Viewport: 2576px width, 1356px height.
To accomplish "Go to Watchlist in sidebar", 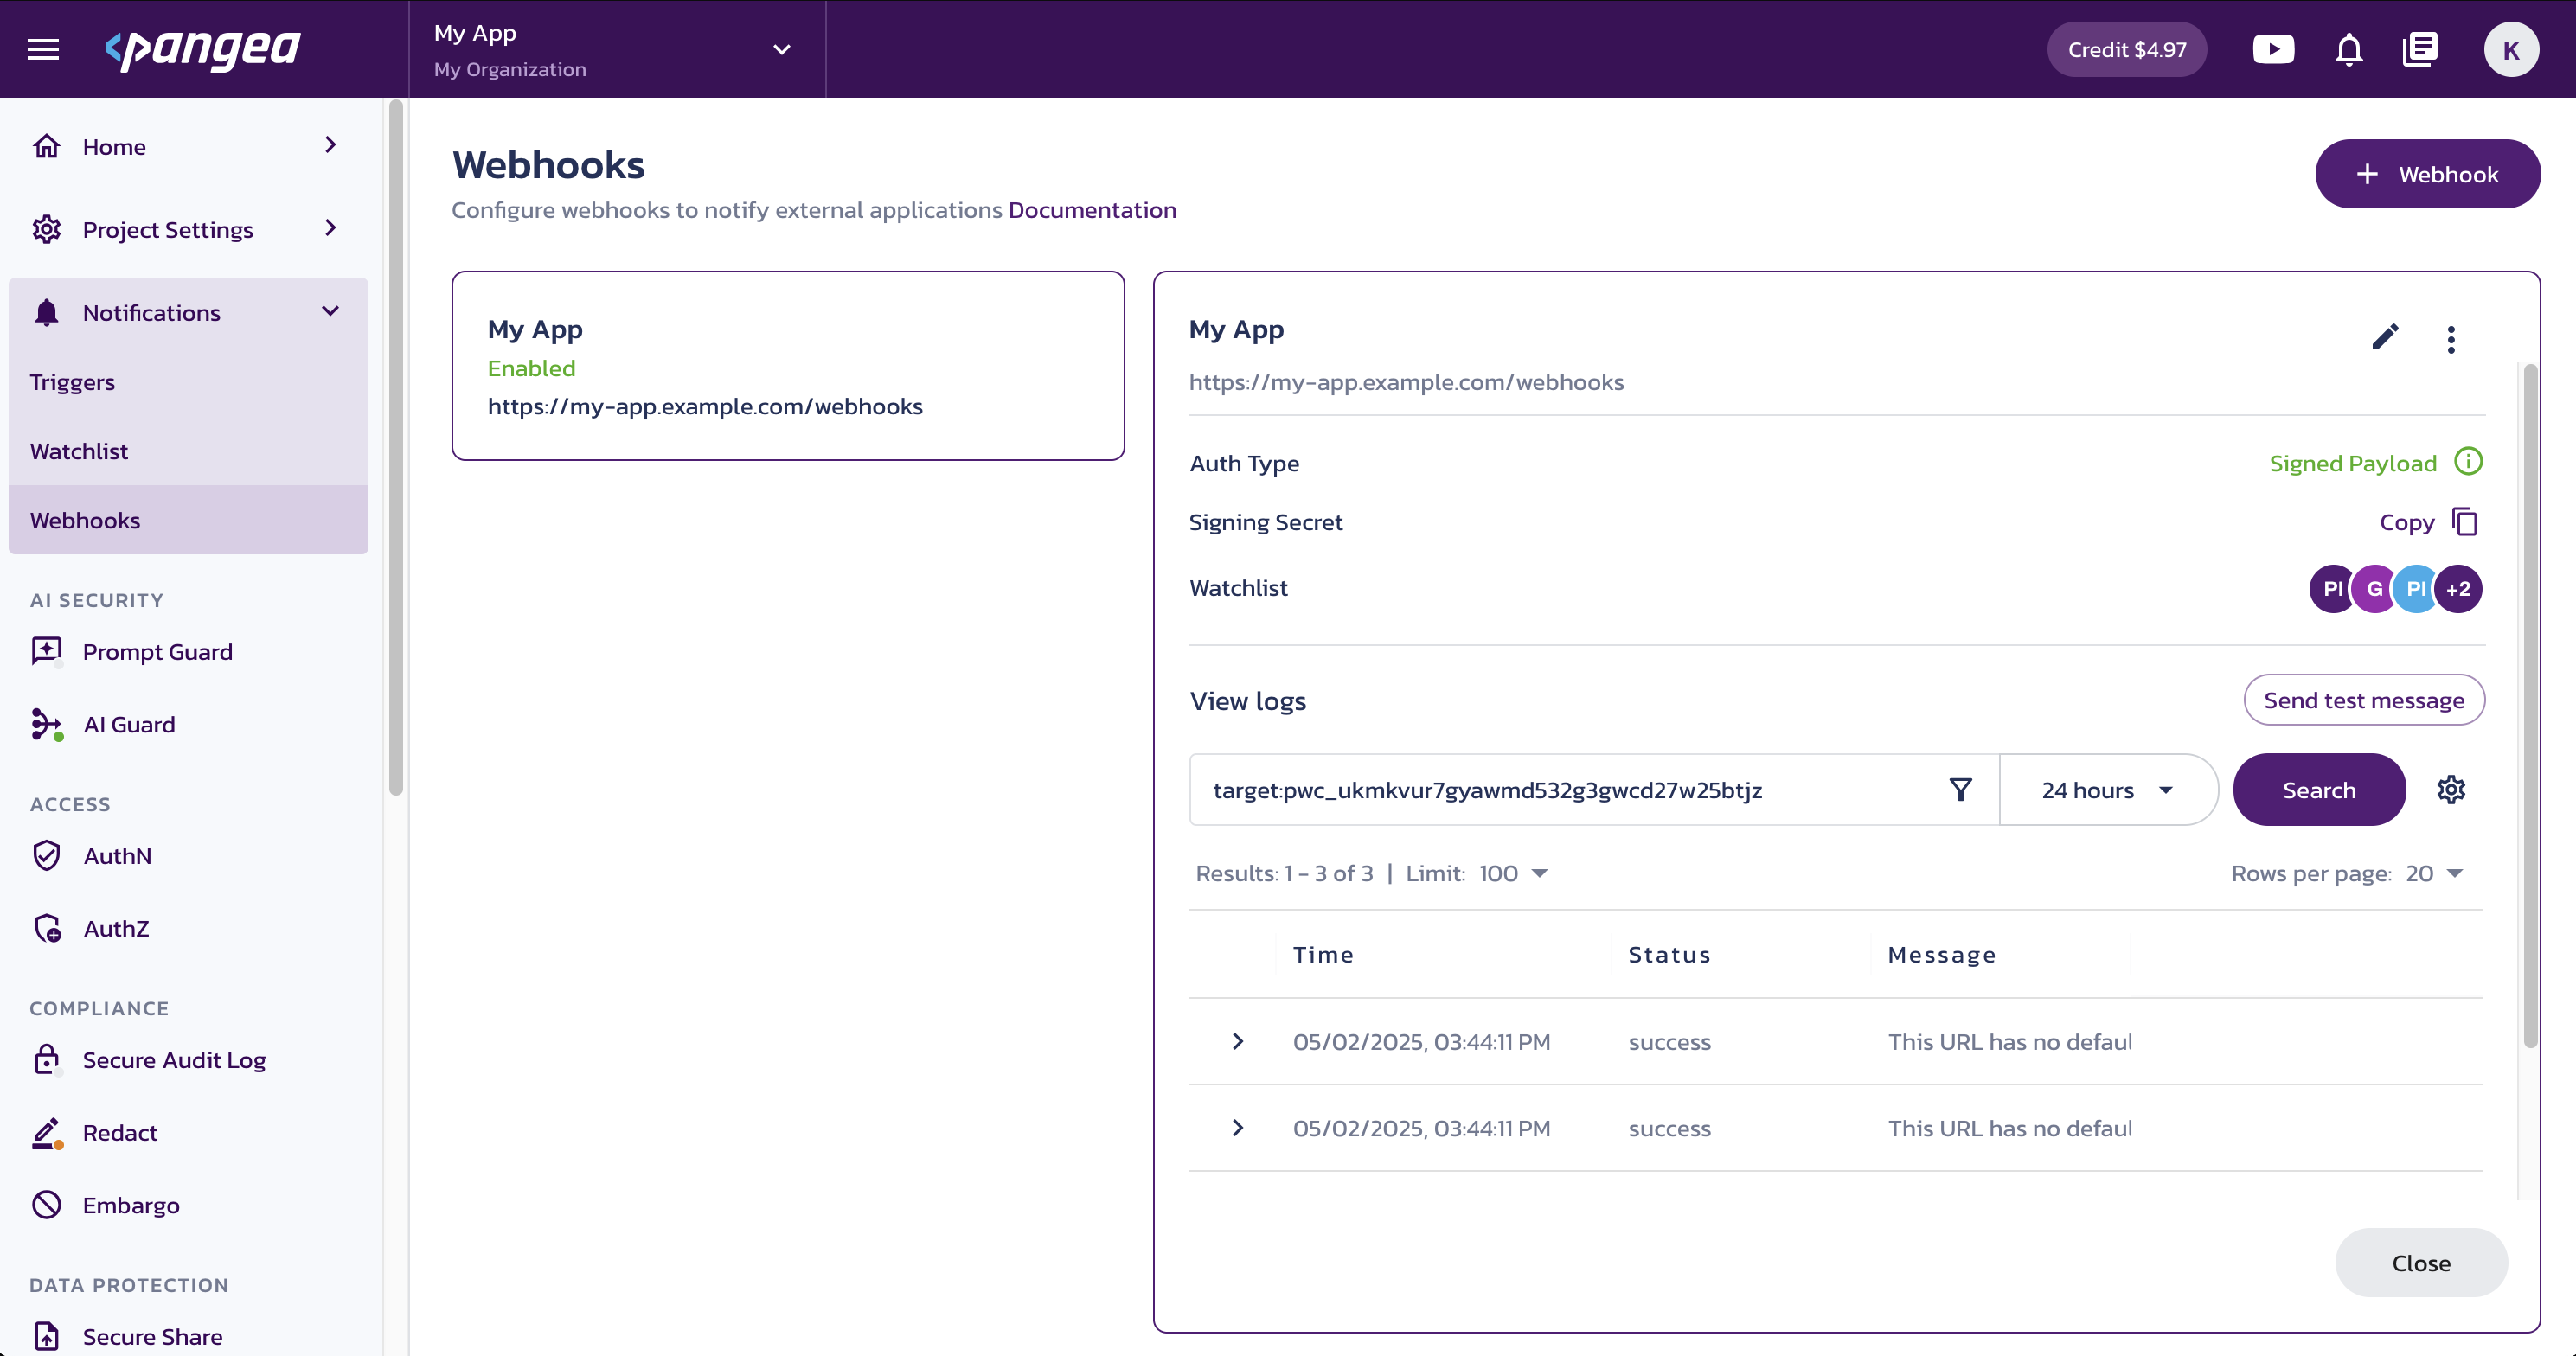I will (x=188, y=451).
